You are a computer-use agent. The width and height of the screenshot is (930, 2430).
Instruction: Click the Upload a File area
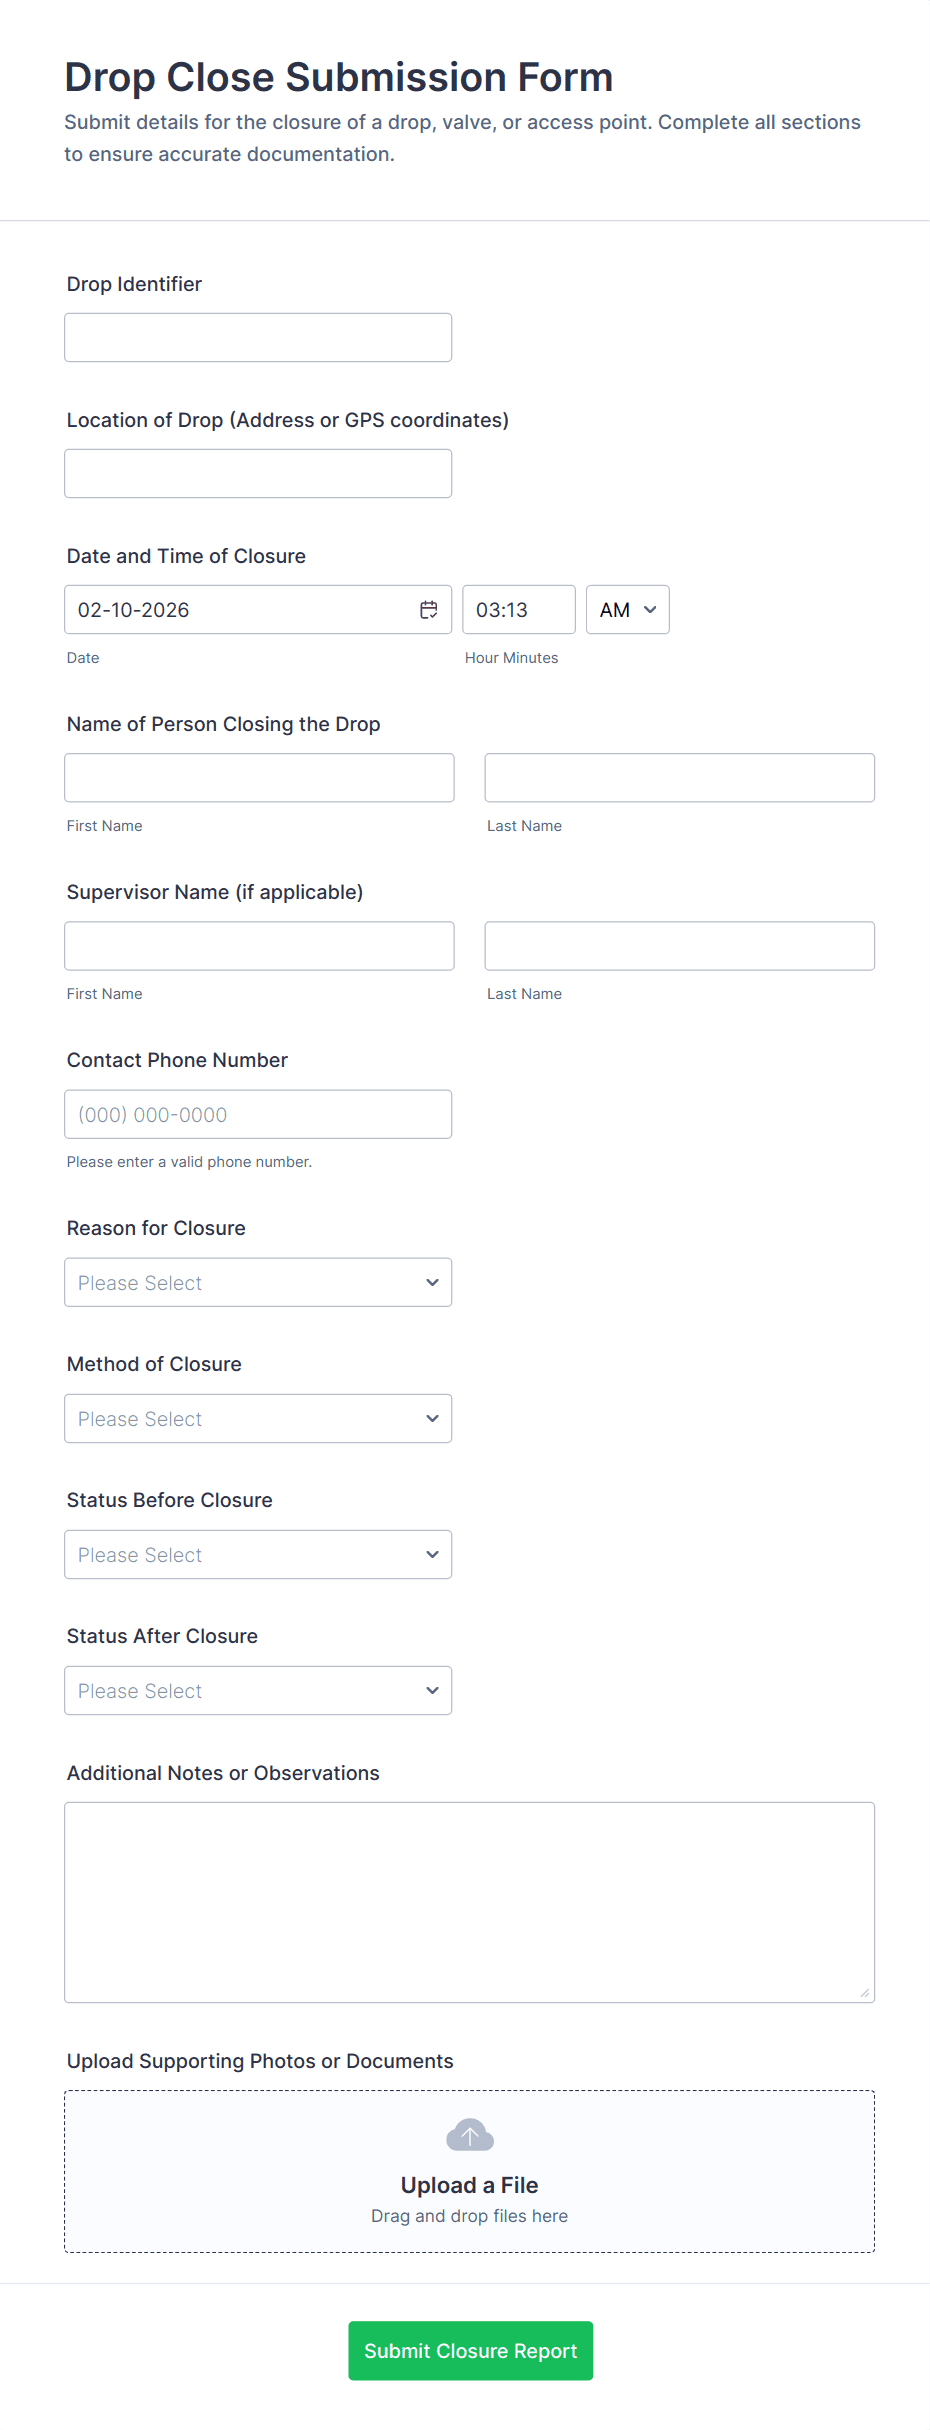[x=469, y=2185]
